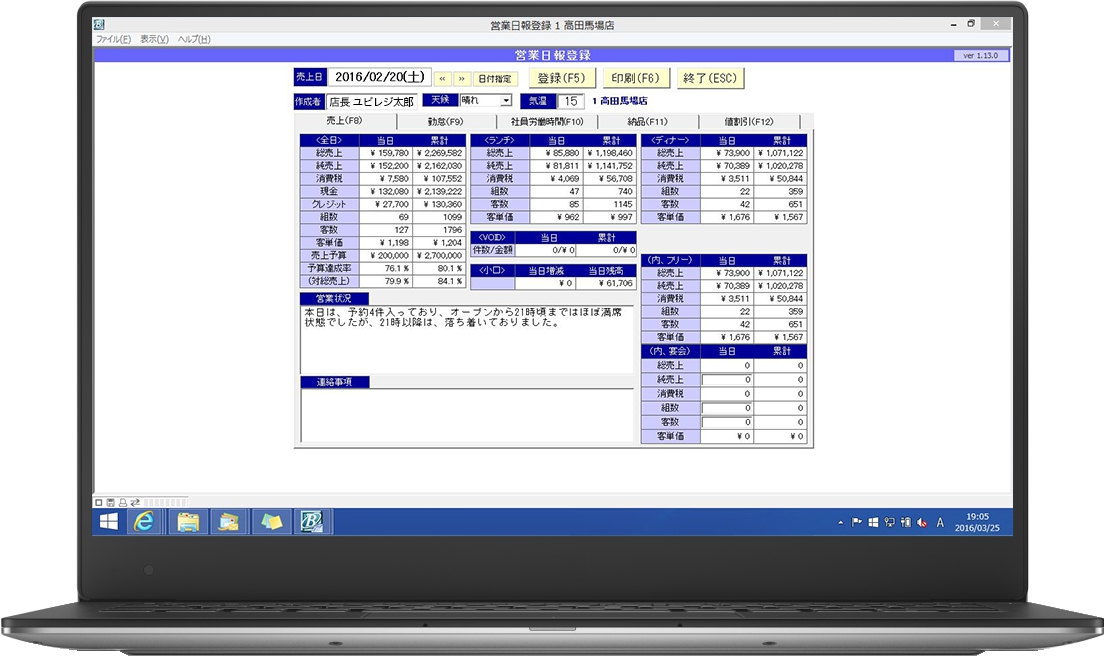Click the muted speaker icon in tray
The width and height of the screenshot is (1104, 656).
pos(919,522)
